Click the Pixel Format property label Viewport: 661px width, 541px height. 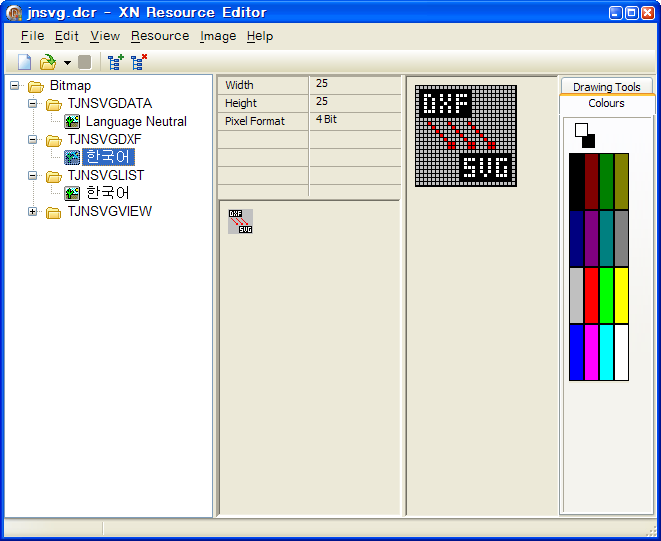click(x=255, y=121)
